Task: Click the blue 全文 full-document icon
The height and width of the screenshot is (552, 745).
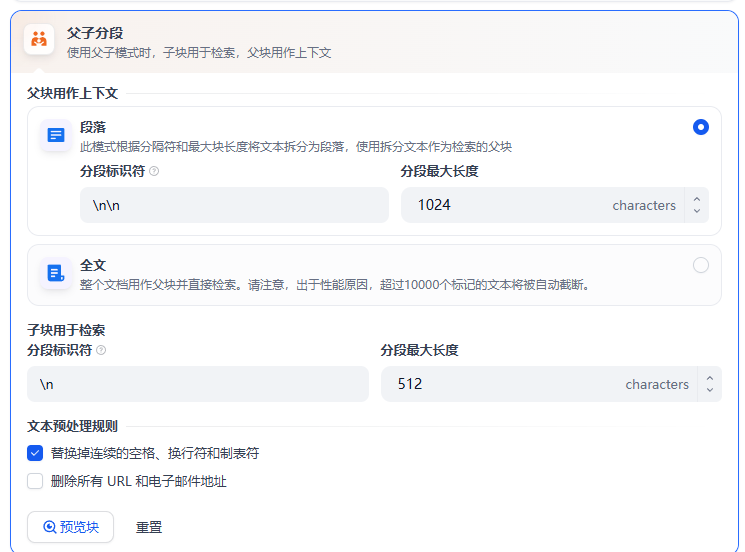Action: (x=56, y=273)
